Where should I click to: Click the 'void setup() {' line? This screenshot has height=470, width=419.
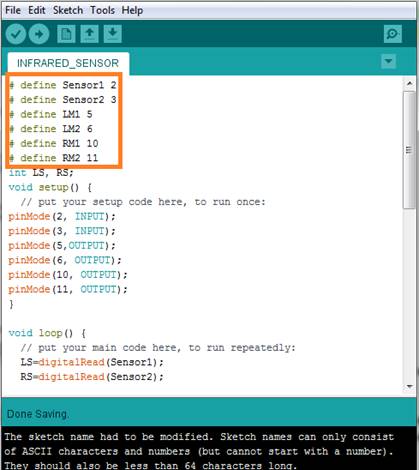tap(50, 187)
